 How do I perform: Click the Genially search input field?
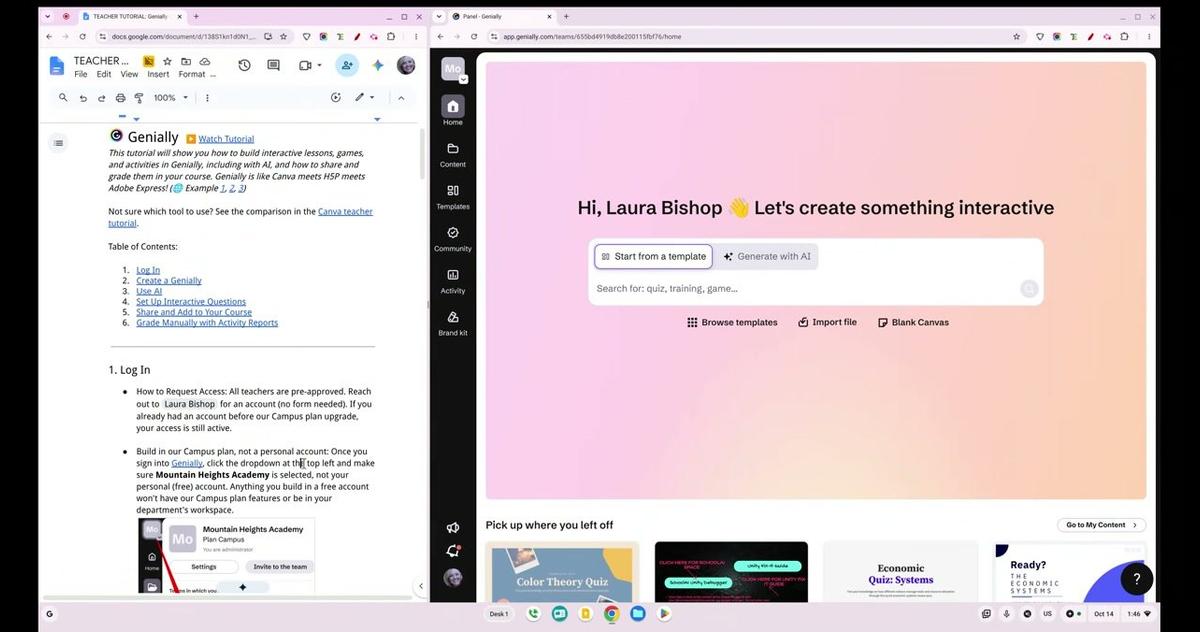coord(805,289)
